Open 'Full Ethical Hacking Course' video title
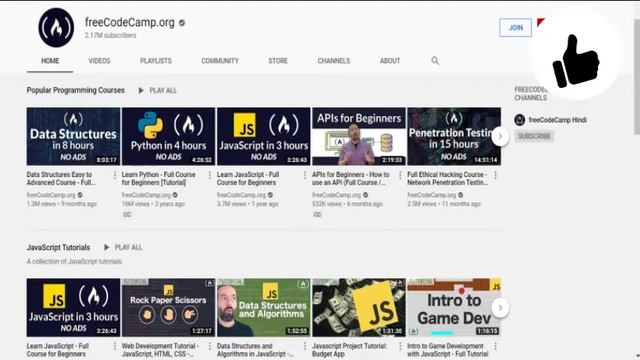Screen dimensions: 640x360 pyautogui.click(x=448, y=178)
